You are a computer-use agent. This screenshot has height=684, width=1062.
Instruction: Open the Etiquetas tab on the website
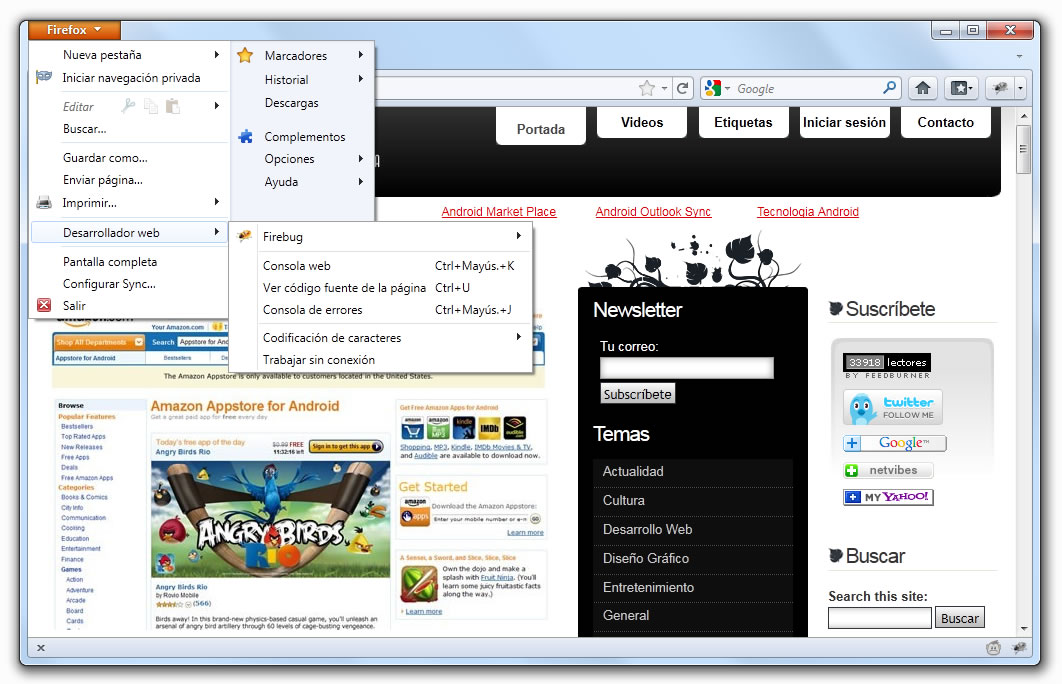pyautogui.click(x=743, y=123)
